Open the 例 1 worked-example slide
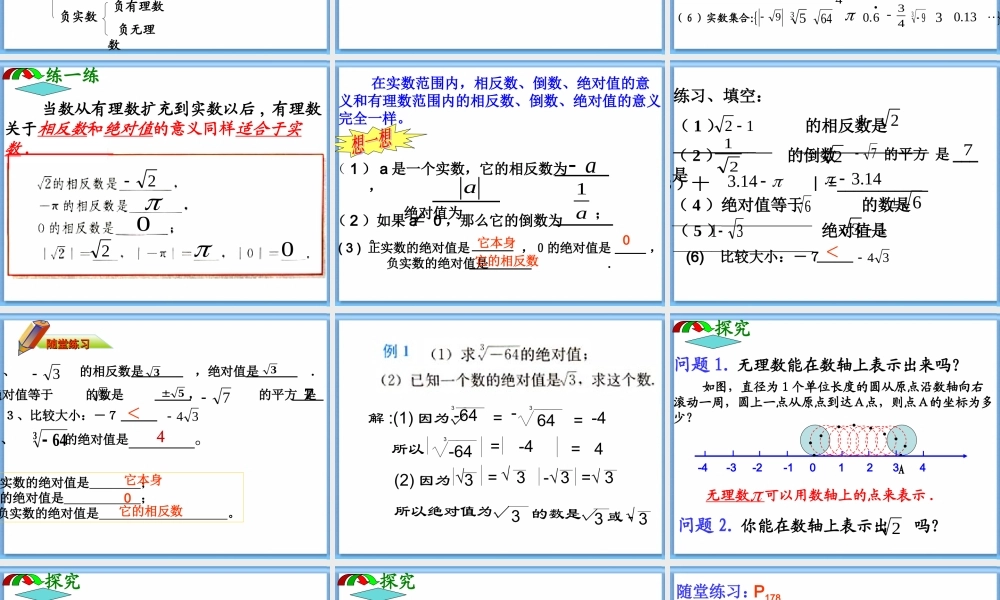Viewport: 1000px width, 600px height. [x=500, y=437]
